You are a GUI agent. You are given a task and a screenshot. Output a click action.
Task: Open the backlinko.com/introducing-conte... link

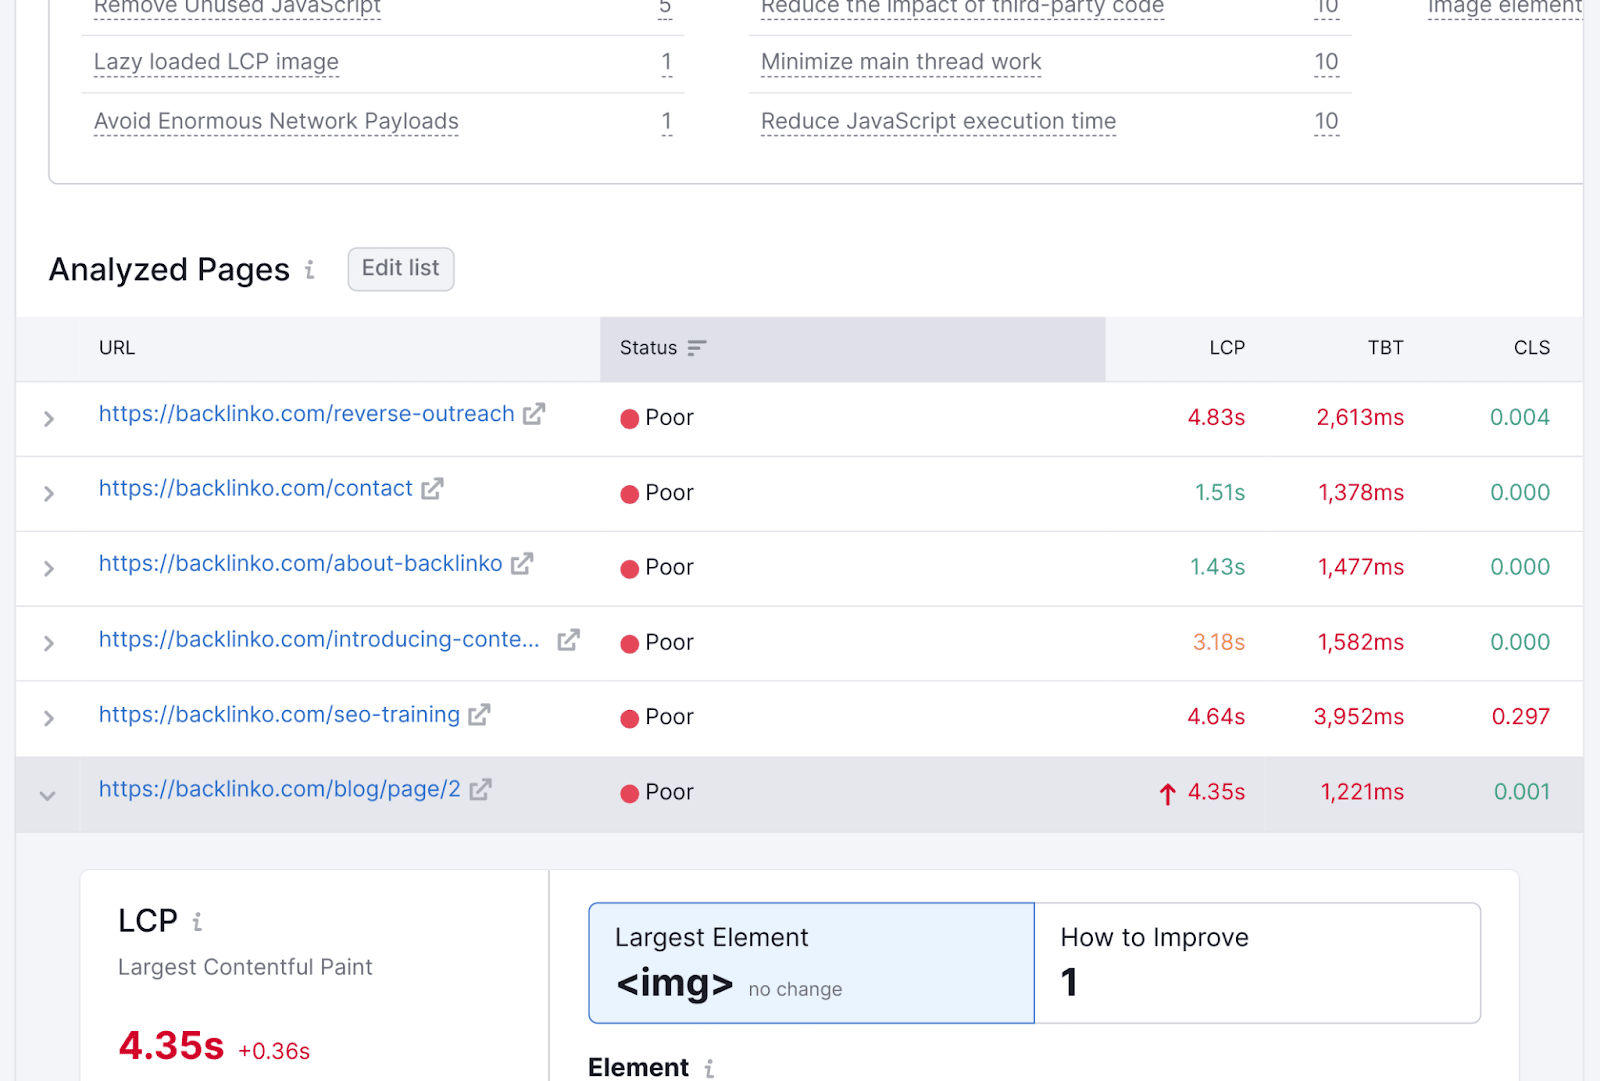point(319,639)
